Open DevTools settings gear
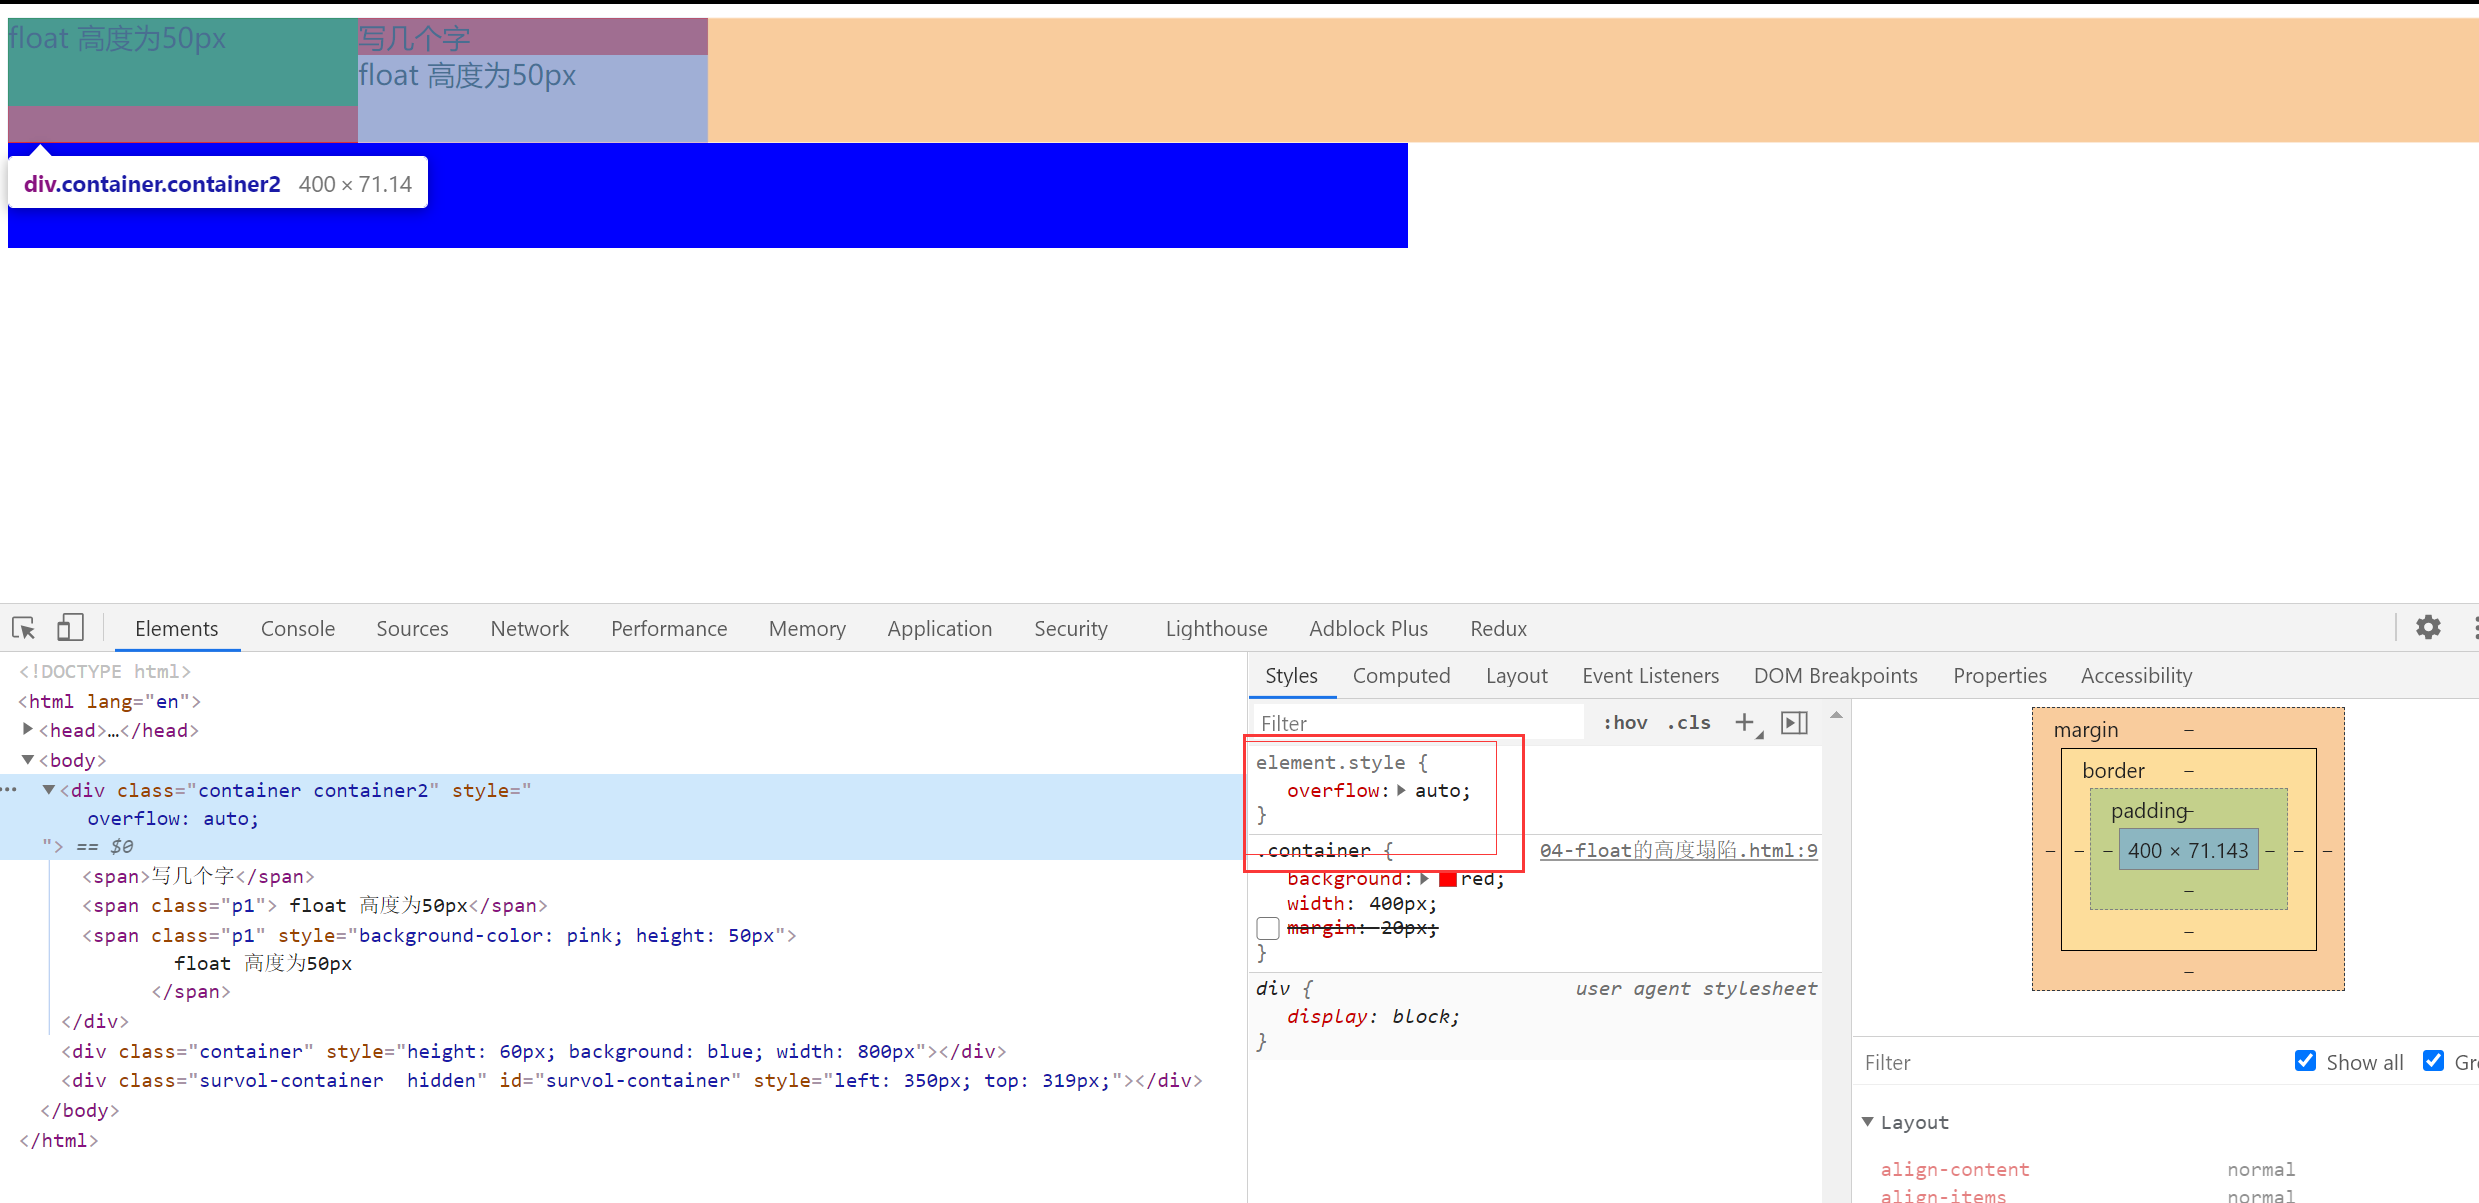2479x1203 pixels. click(2428, 627)
